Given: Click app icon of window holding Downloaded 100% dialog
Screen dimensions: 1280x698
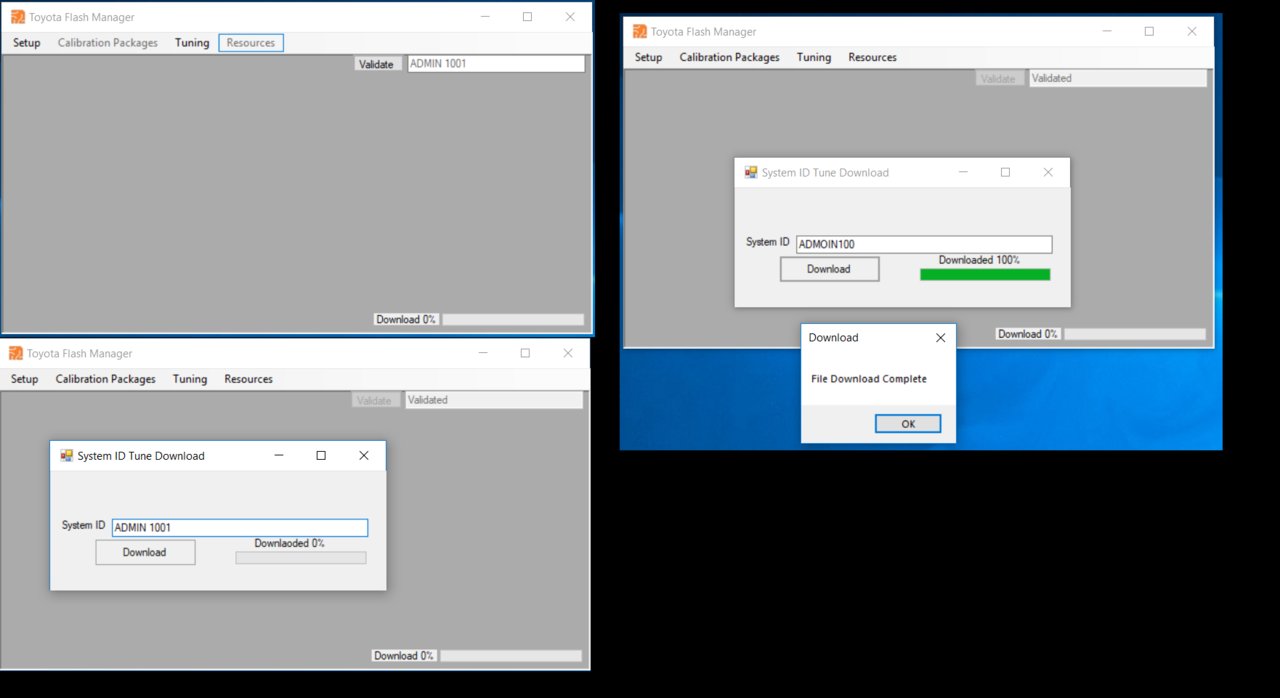Looking at the screenshot, I should pyautogui.click(x=640, y=31).
